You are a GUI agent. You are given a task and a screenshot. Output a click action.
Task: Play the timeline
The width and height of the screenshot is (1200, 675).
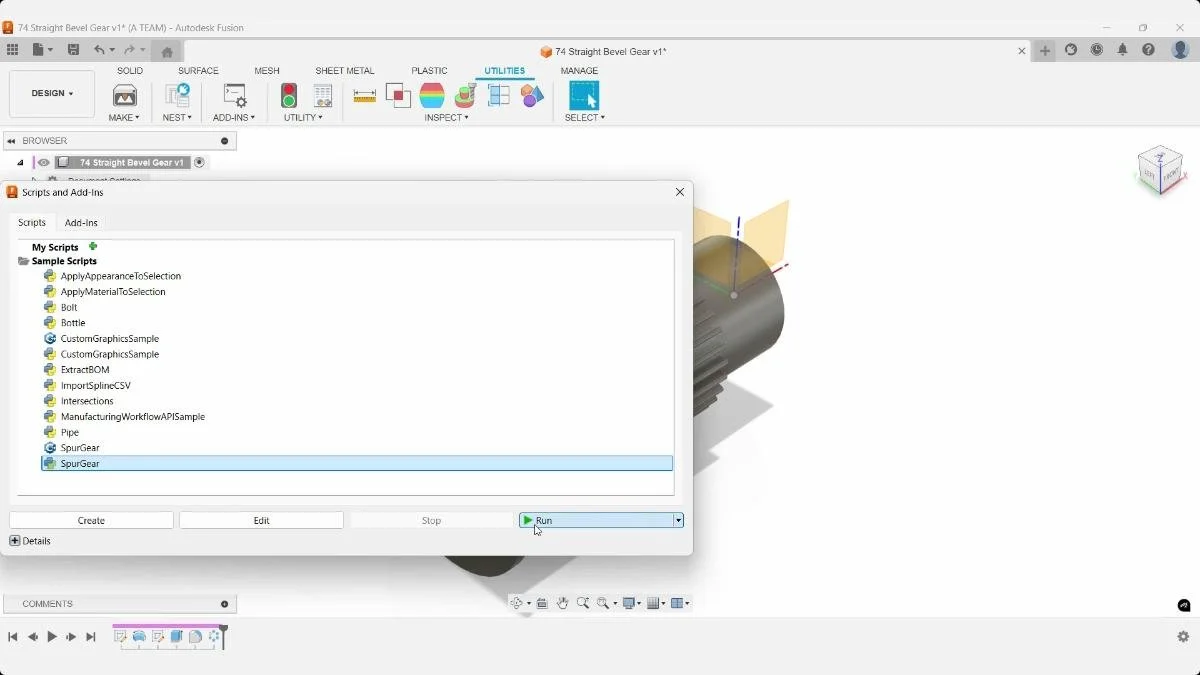tap(52, 637)
